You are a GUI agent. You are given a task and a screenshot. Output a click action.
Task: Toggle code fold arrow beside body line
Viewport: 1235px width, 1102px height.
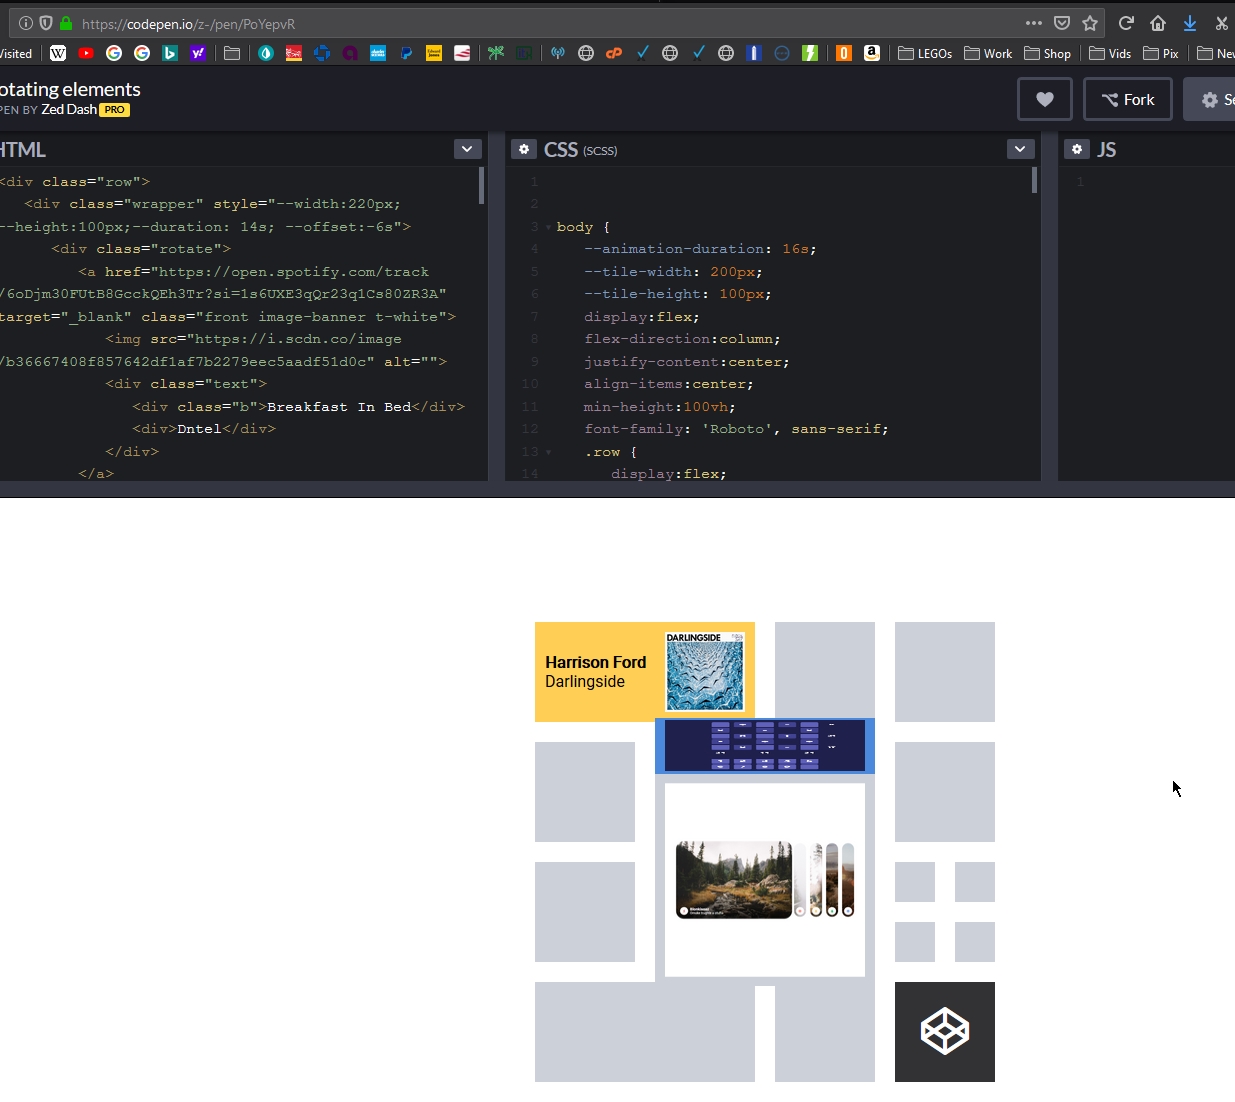[549, 227]
